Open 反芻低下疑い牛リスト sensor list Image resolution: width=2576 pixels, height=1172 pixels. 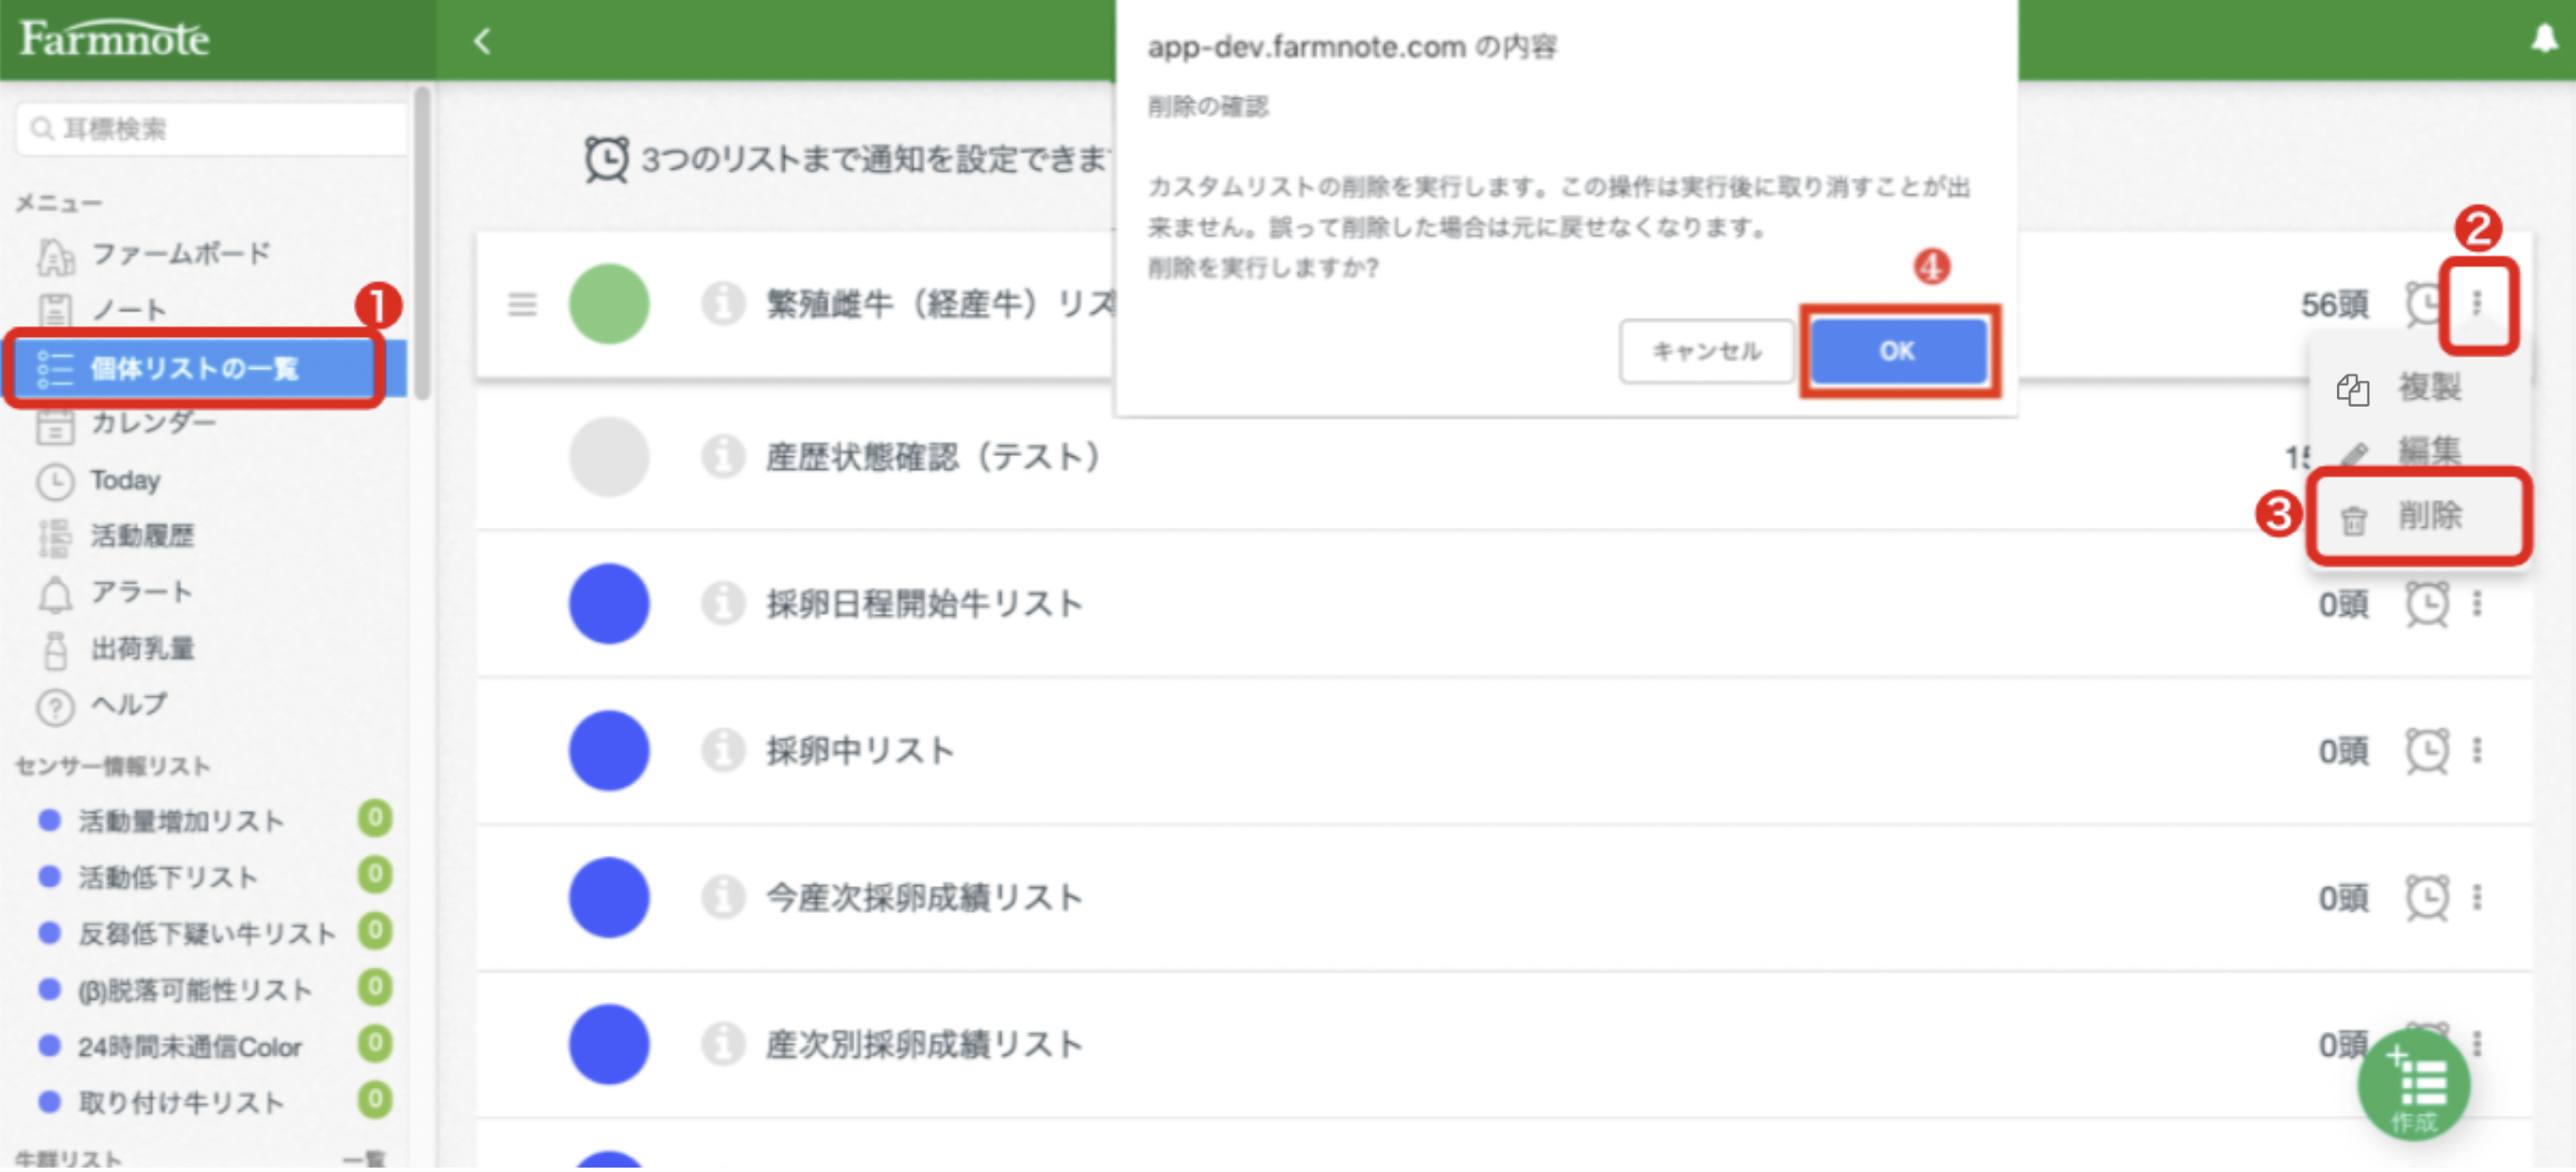point(207,935)
